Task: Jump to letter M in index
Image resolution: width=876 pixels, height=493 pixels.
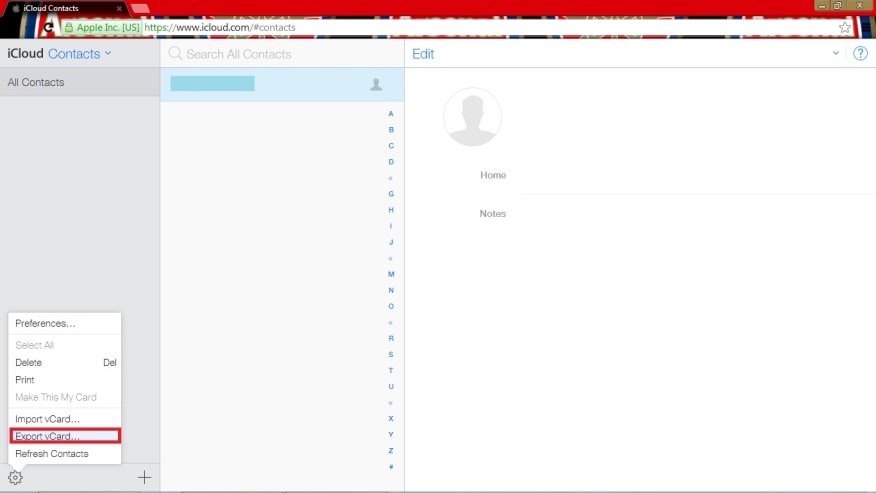Action: (391, 274)
